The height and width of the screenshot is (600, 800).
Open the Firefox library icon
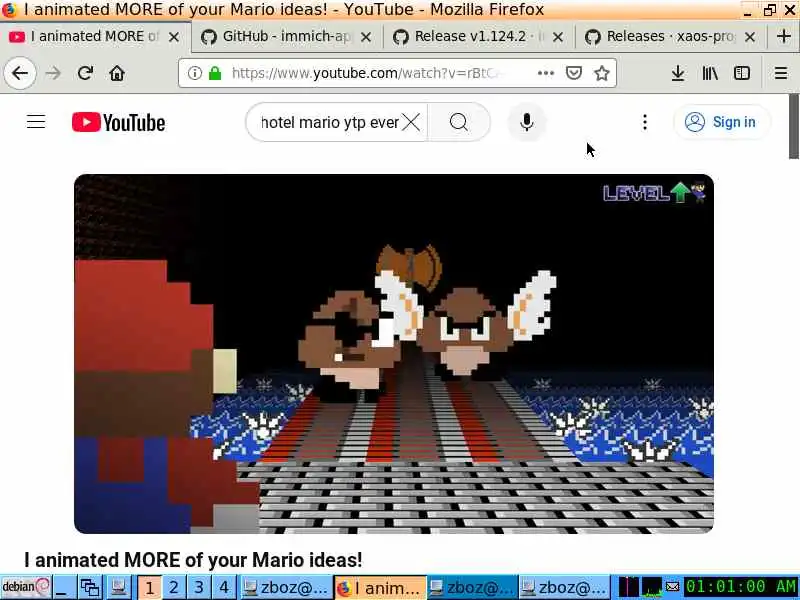tap(710, 73)
